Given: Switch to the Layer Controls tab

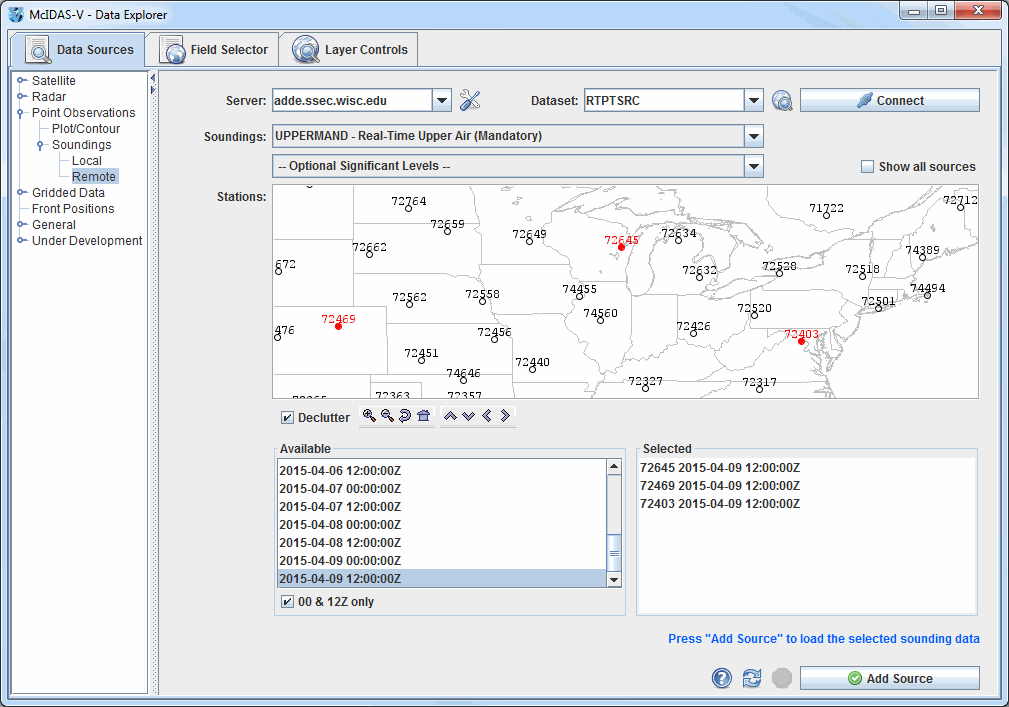Looking at the screenshot, I should click(349, 50).
